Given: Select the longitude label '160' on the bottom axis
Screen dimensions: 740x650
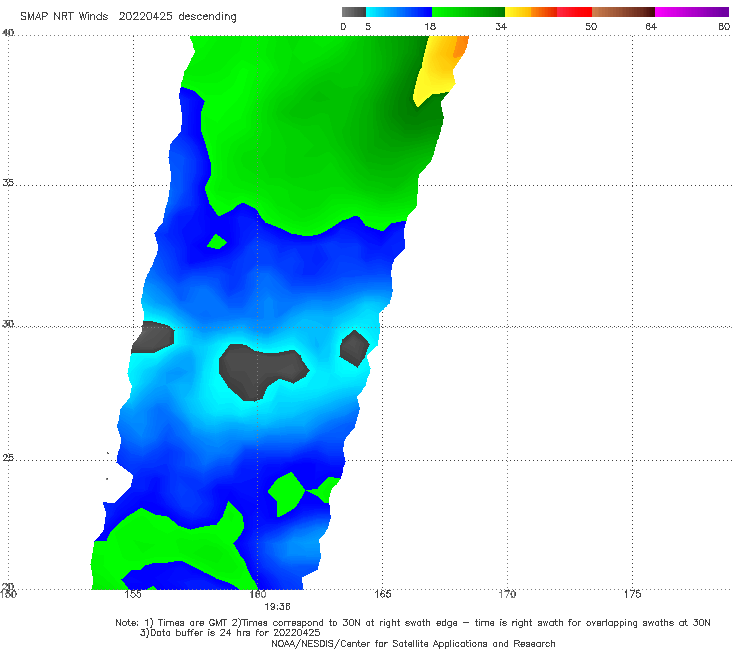Looking at the screenshot, I should (x=258, y=594).
